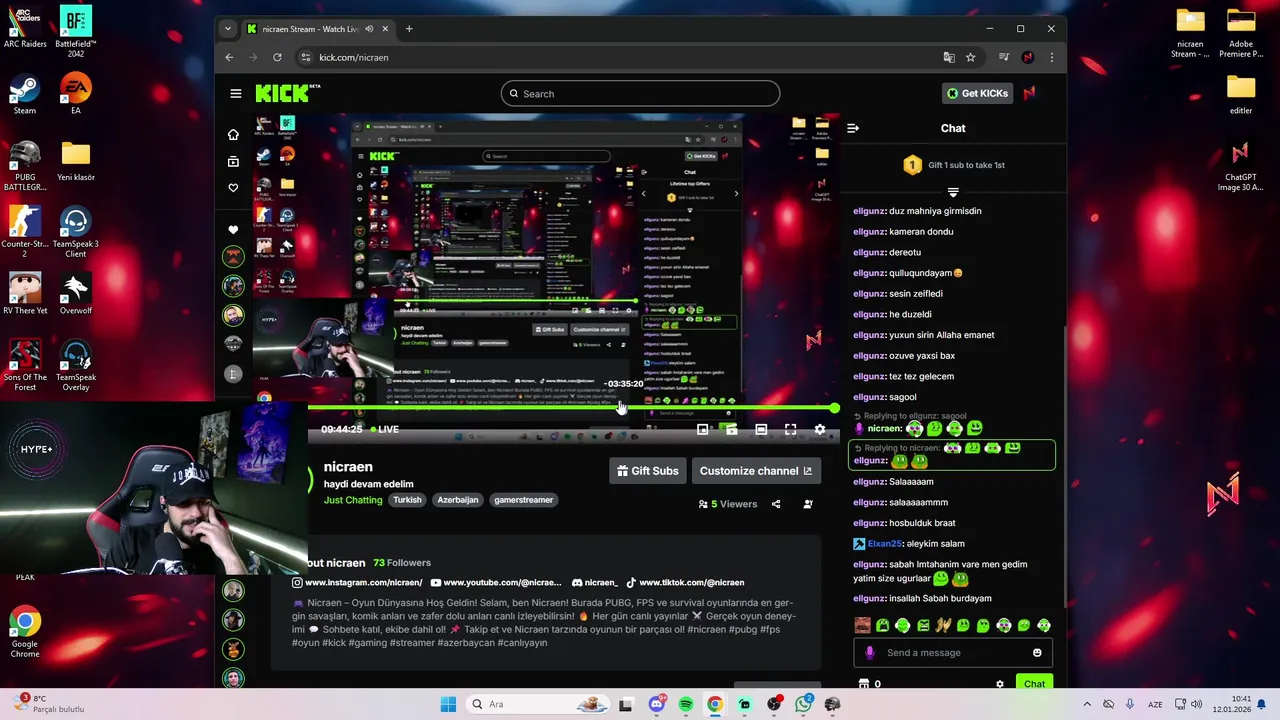Go to Kick home via logo
This screenshot has height=720, width=1280.
287,93
